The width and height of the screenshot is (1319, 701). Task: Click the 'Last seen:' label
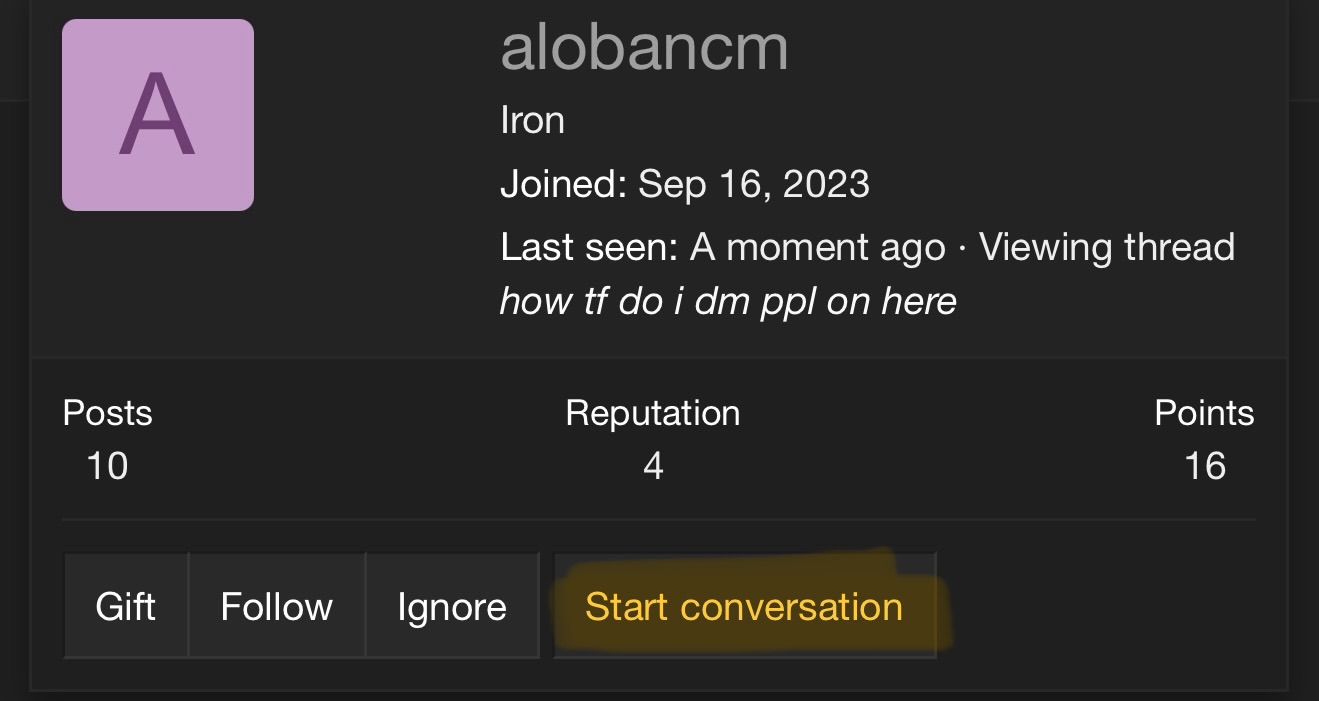click(x=589, y=247)
